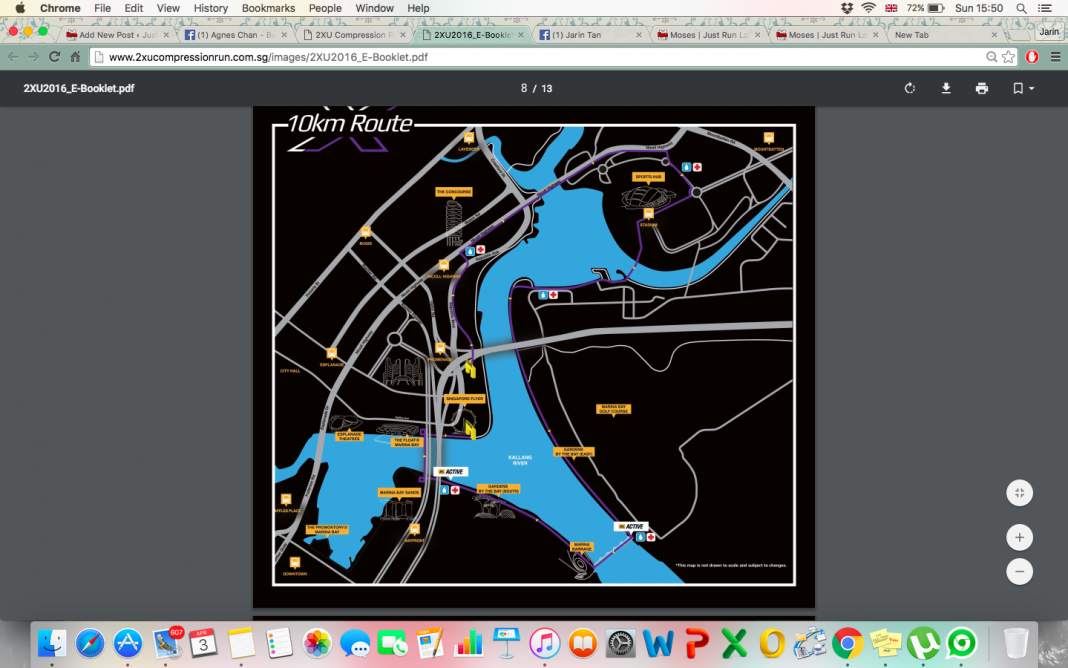This screenshot has width=1068, height=668.
Task: Go to the Chrome home page
Action: pyautogui.click(x=75, y=57)
